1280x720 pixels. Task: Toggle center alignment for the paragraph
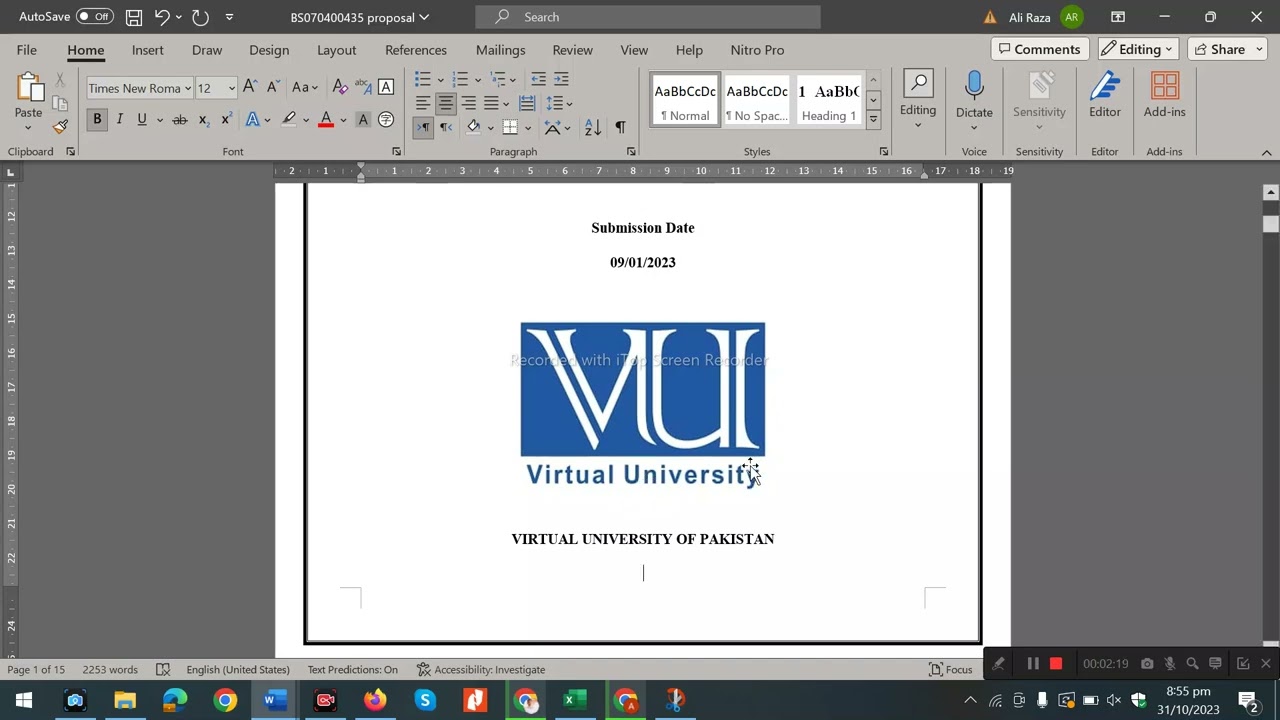tap(446, 103)
